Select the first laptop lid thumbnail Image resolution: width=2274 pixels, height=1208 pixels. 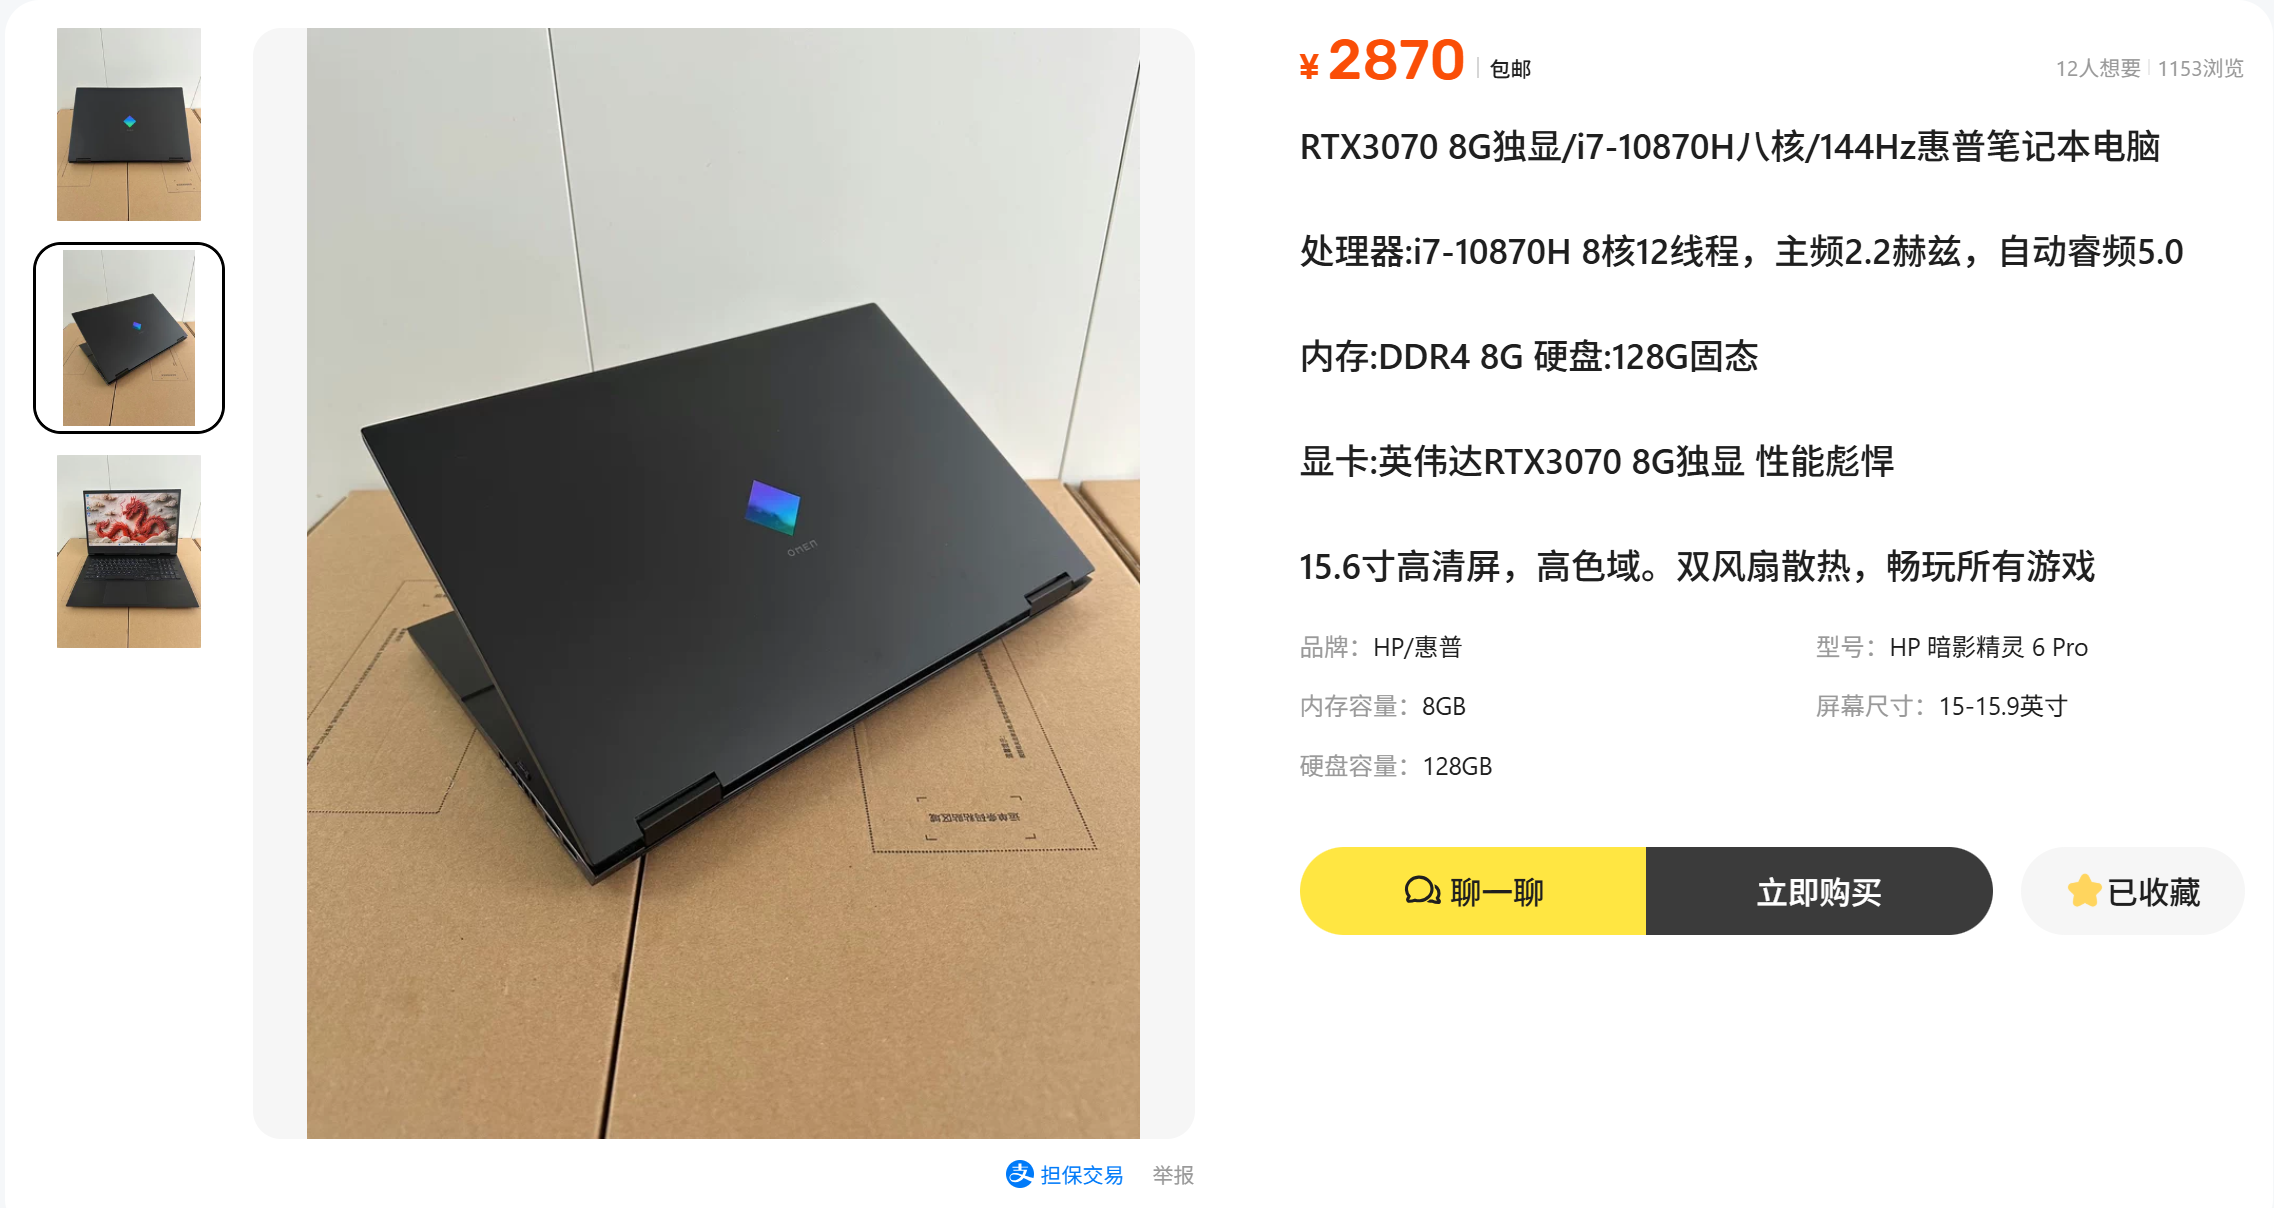tap(129, 124)
